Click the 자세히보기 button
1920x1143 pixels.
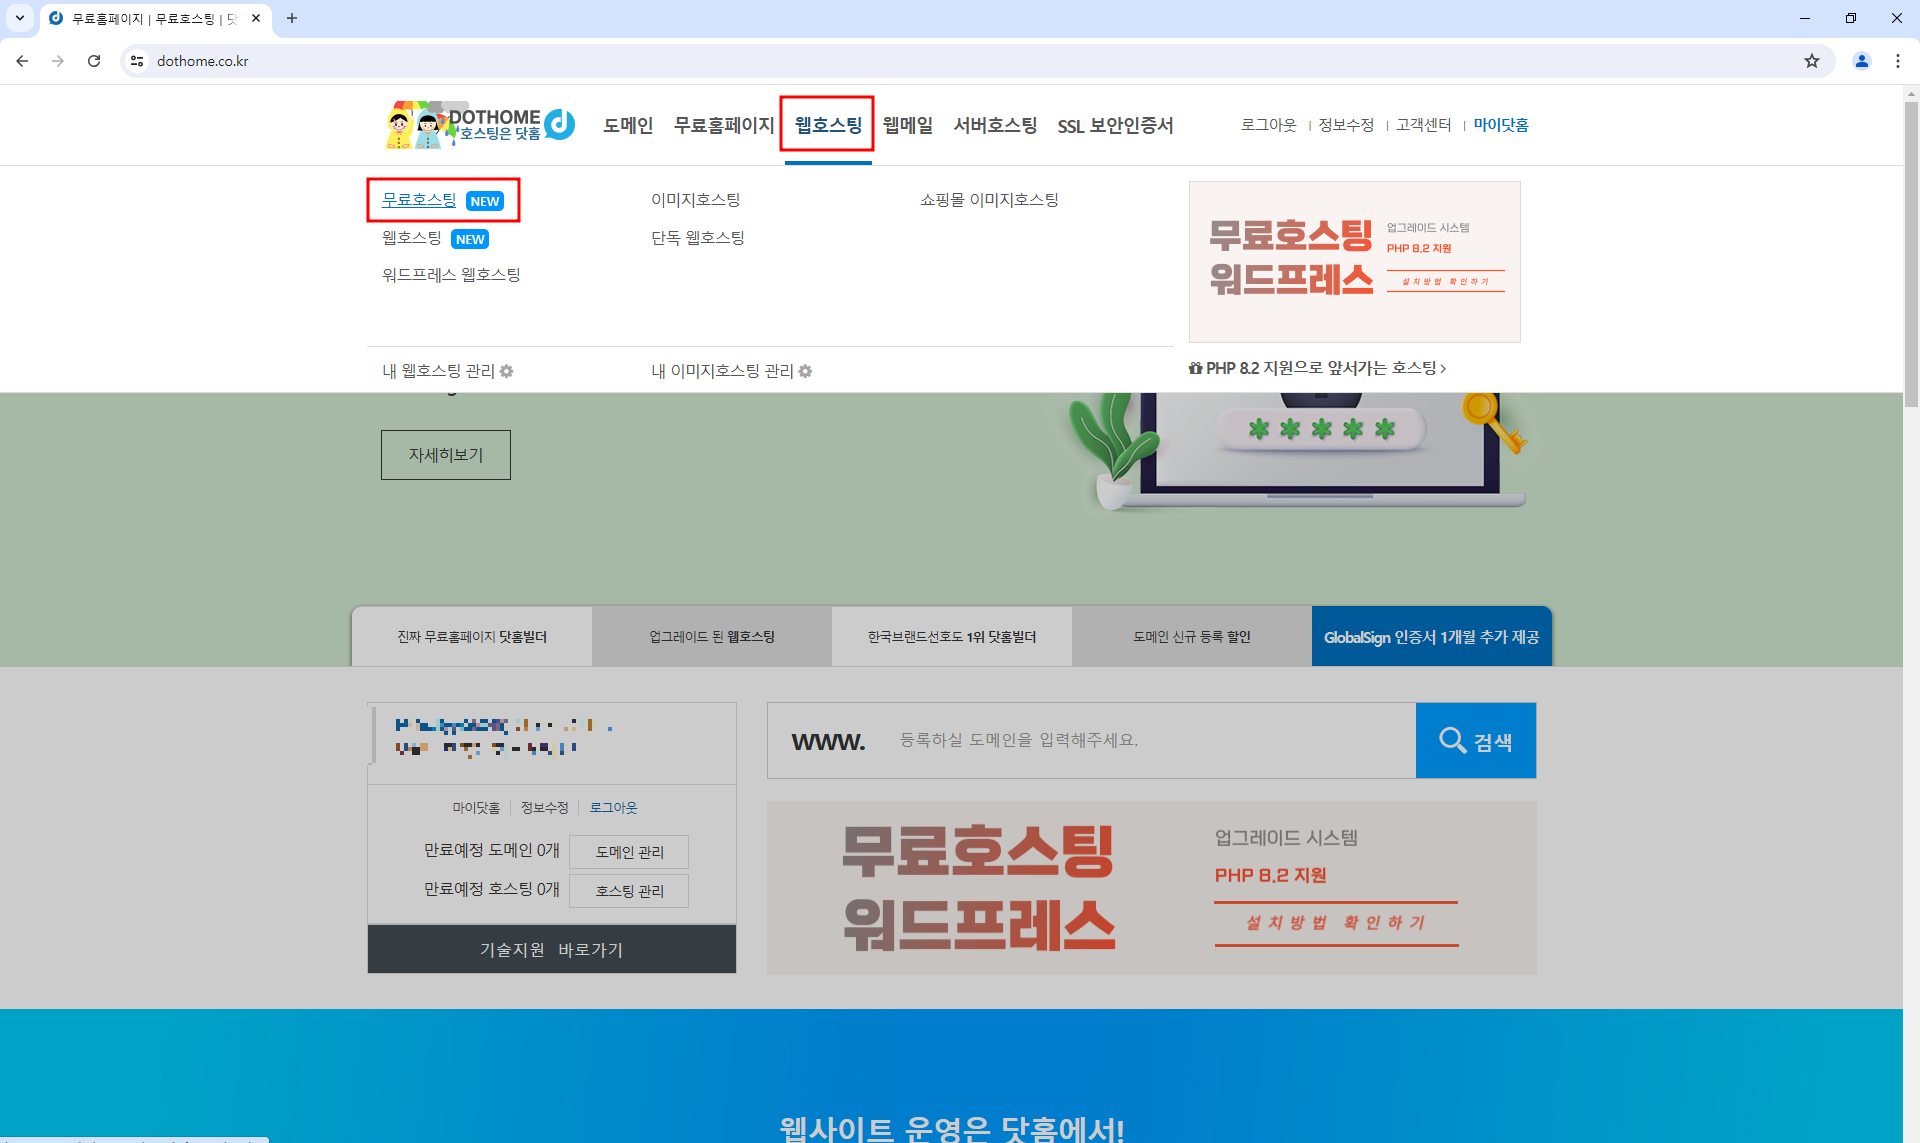tap(446, 455)
